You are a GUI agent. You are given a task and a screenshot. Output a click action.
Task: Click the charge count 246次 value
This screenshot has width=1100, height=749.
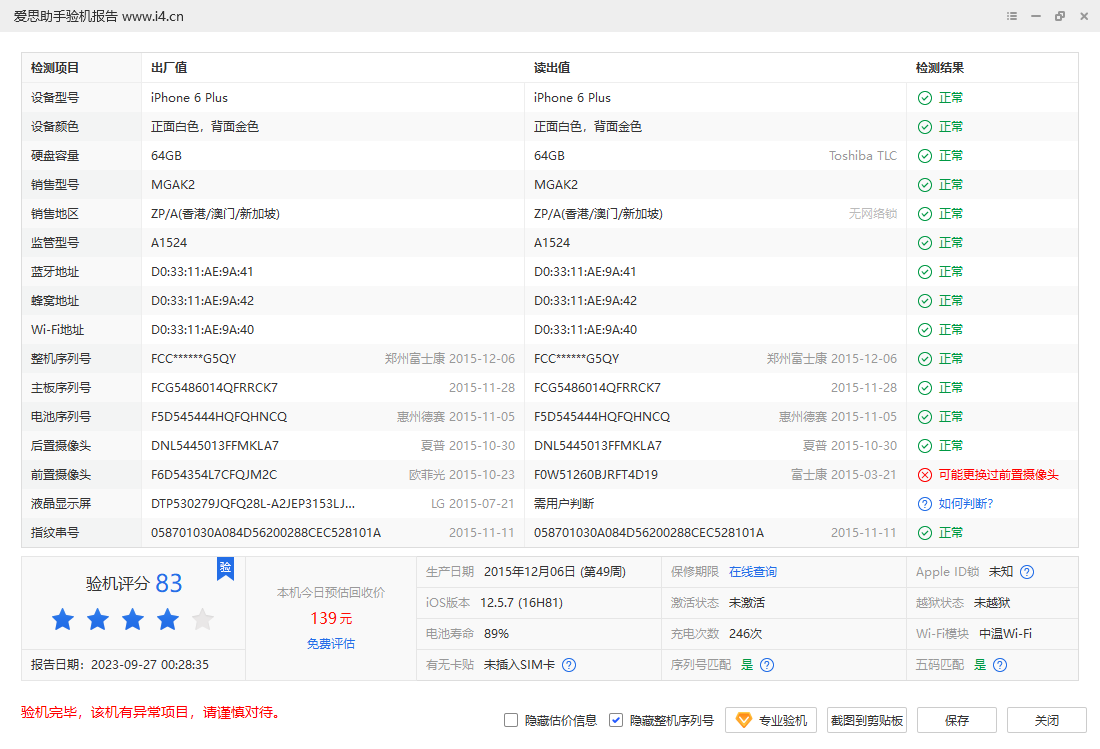pyautogui.click(x=745, y=634)
